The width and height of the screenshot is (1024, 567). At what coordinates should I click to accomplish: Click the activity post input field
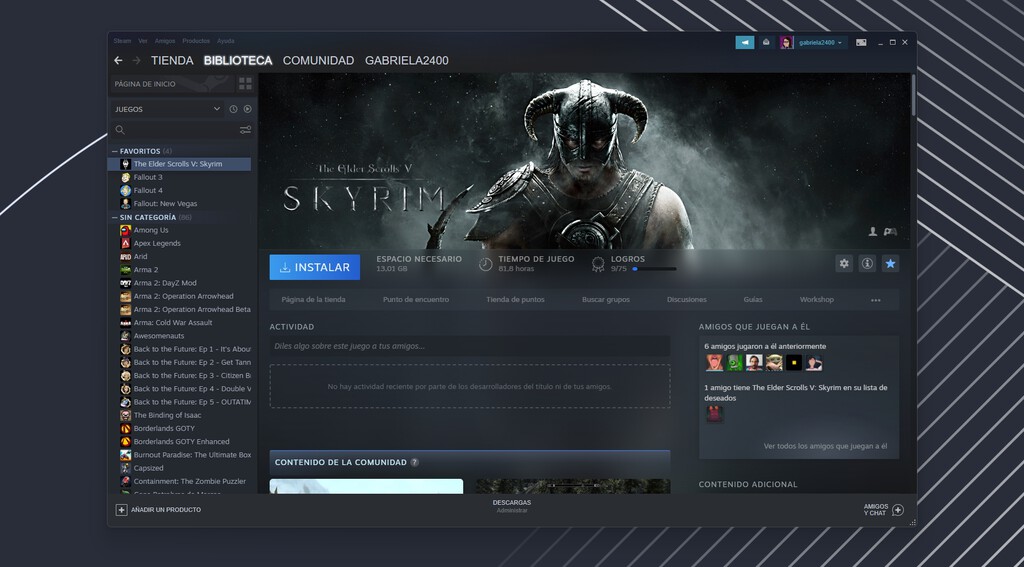click(470, 346)
